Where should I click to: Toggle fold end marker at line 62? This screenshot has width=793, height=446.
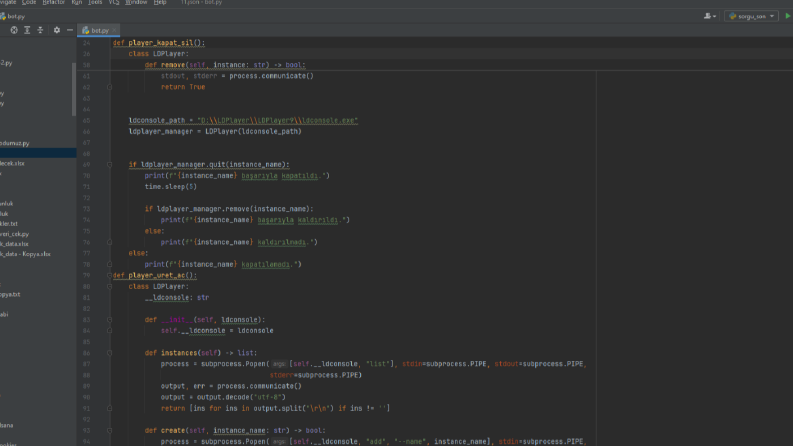[109, 87]
